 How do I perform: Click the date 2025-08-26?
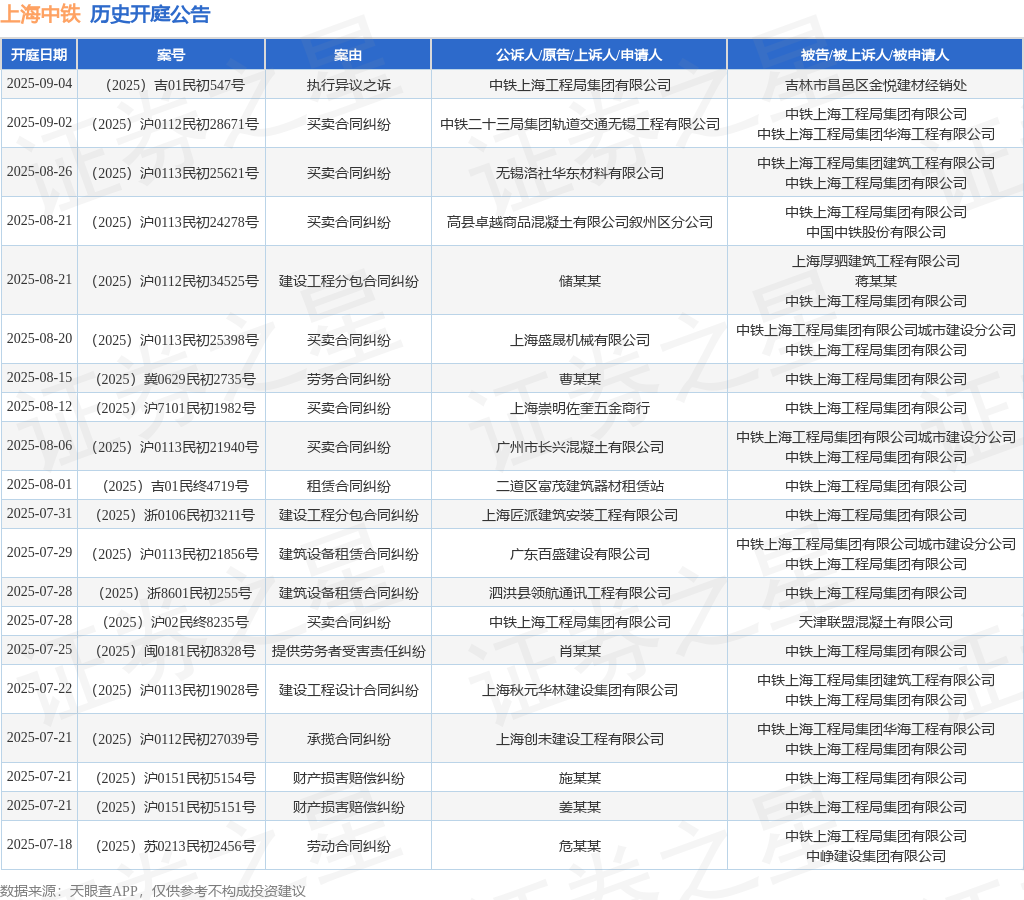(39, 172)
